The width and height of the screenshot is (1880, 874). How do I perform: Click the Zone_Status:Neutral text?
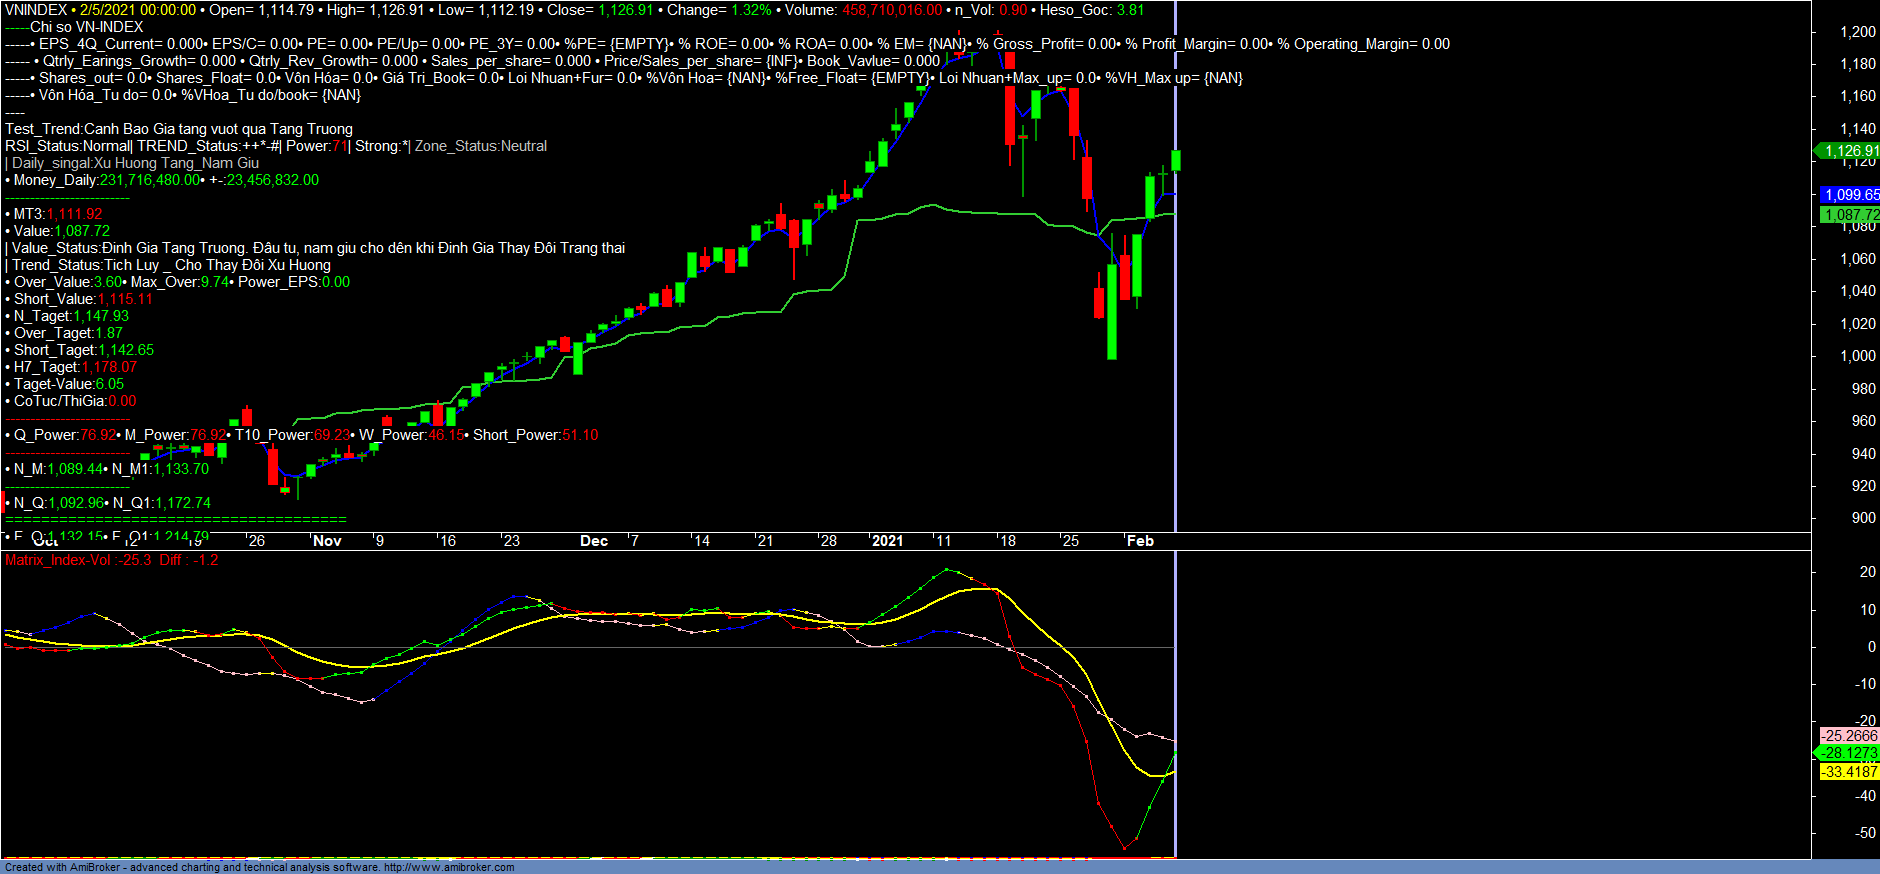coord(481,146)
